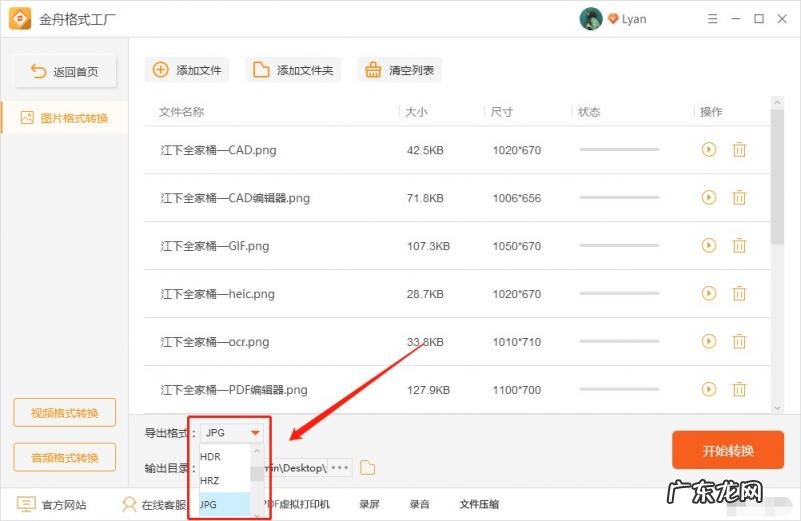The image size is (801, 521).
Task: Select file row 汇下全家桶—ocr.png
Action: (x=457, y=342)
